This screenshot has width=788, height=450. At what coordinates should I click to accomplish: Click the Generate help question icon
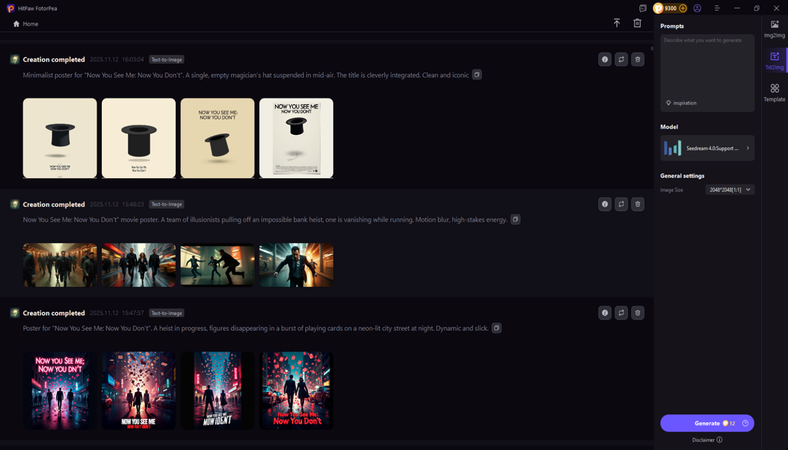[x=745, y=423]
